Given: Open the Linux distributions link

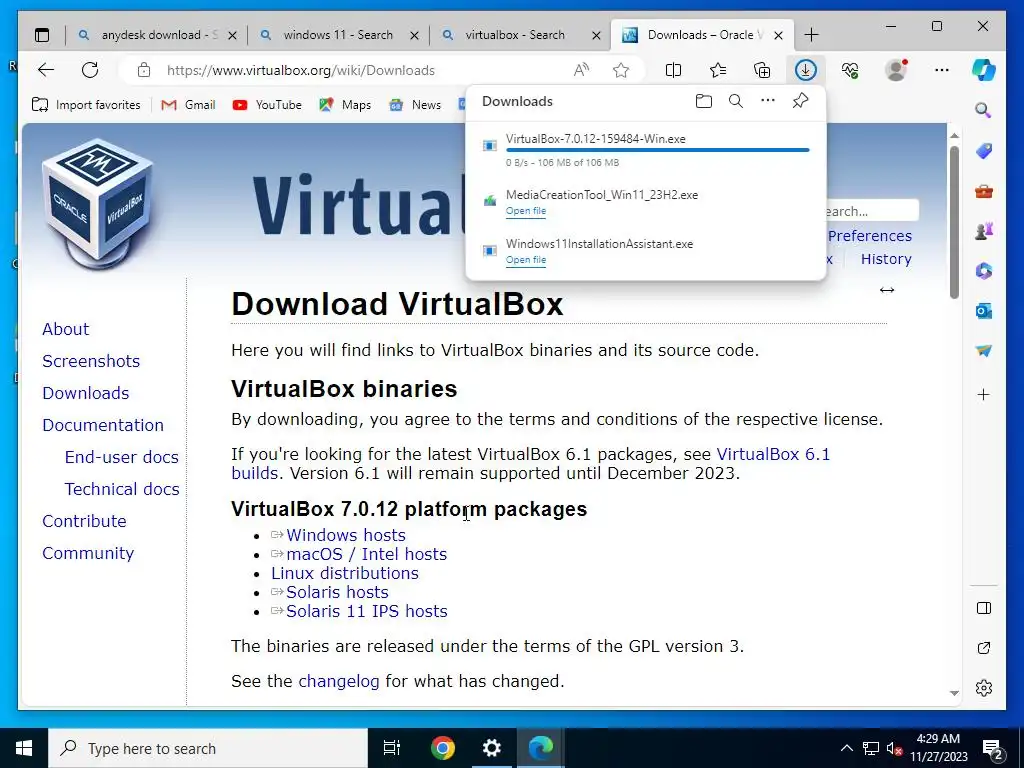Looking at the screenshot, I should click(345, 573).
